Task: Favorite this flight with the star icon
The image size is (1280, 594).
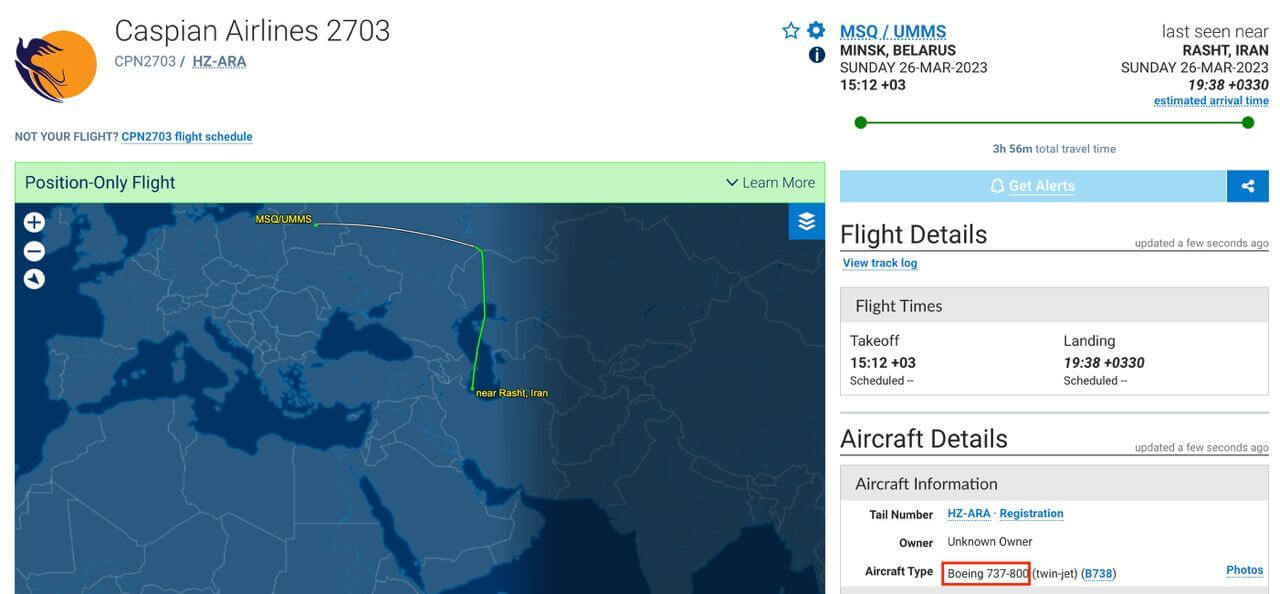Action: point(791,31)
